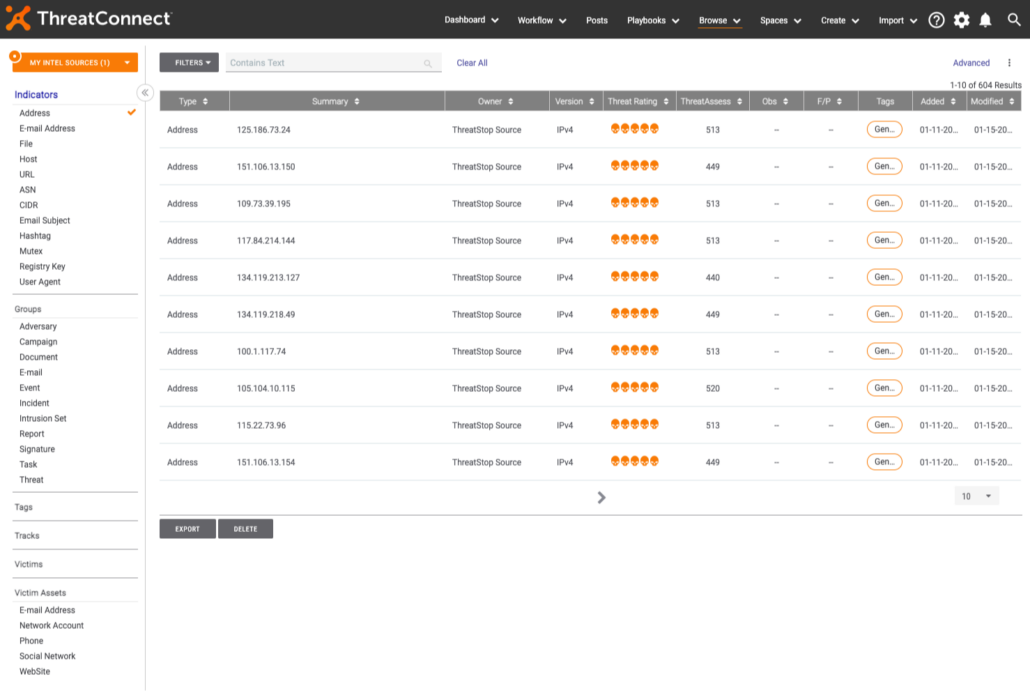Click Clear All link
This screenshot has height=695, width=1030.
(472, 63)
